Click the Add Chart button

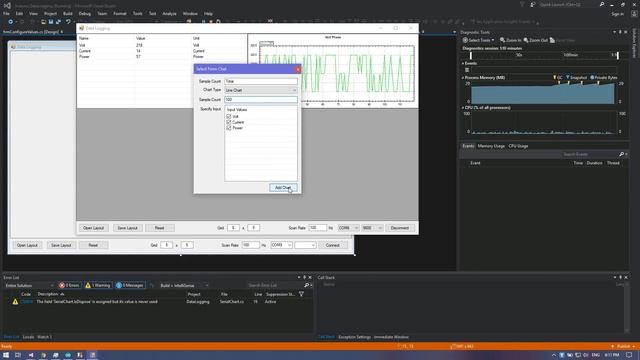pos(283,188)
